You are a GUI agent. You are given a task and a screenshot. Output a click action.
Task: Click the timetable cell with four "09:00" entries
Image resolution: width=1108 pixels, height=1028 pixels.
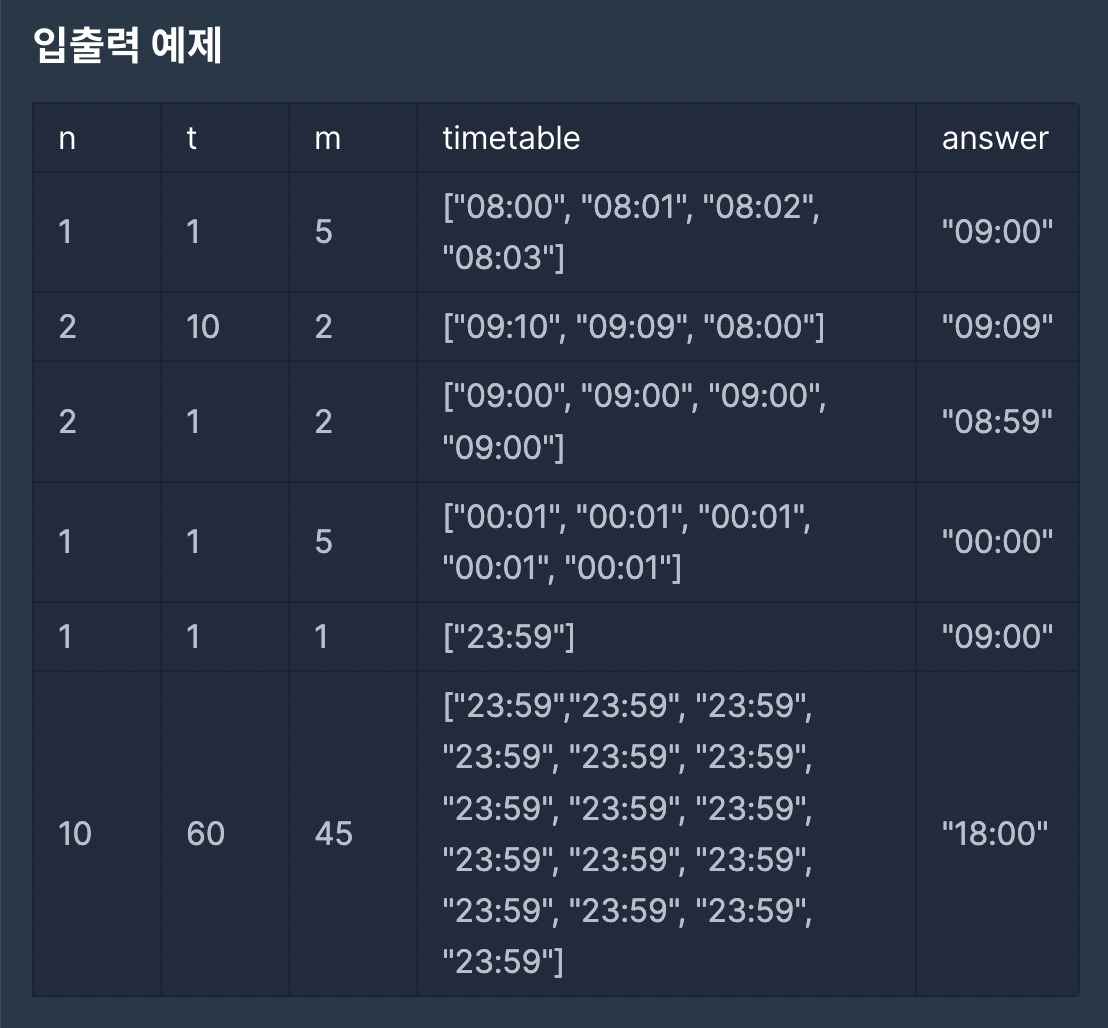tap(666, 422)
